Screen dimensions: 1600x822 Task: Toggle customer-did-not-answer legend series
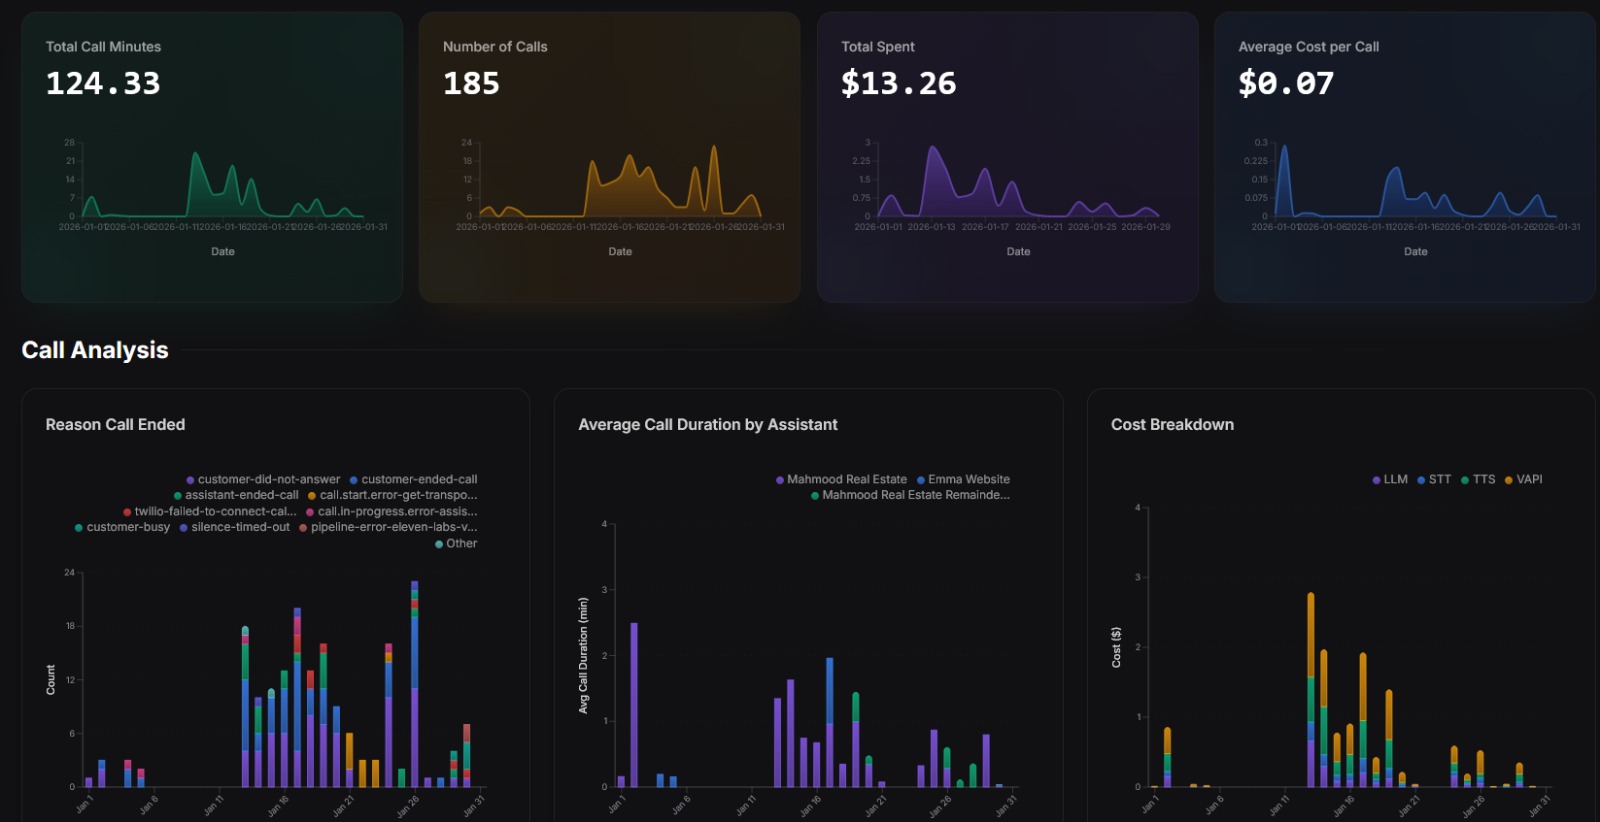(x=263, y=480)
